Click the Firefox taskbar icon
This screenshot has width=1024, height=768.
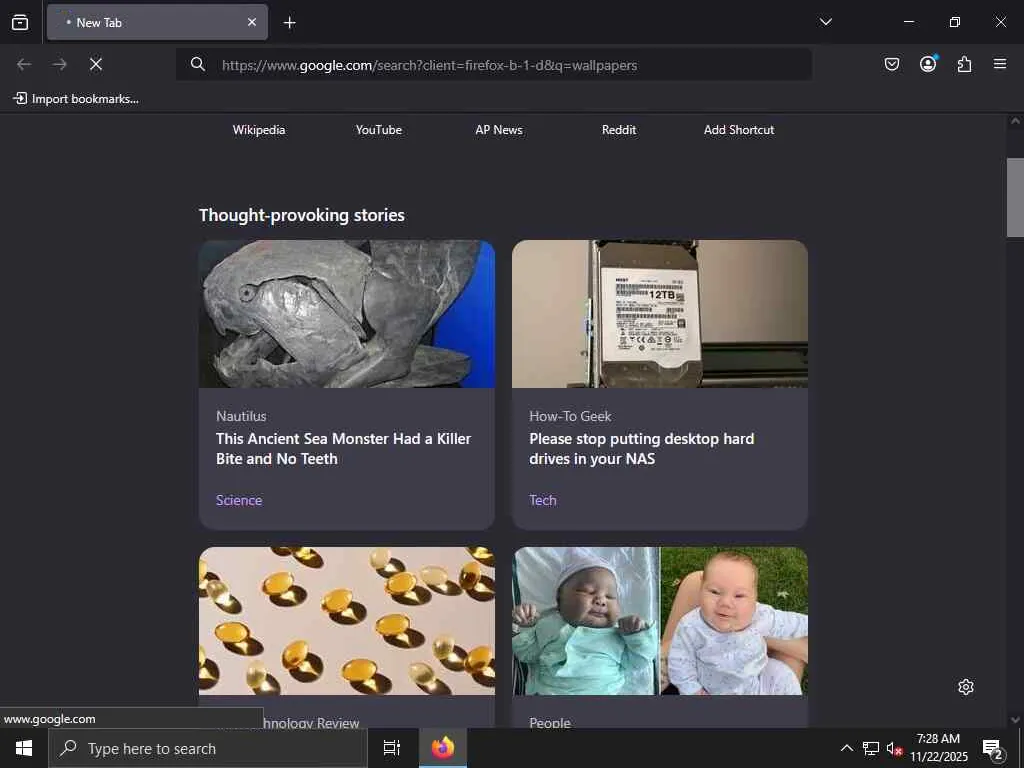coord(442,748)
